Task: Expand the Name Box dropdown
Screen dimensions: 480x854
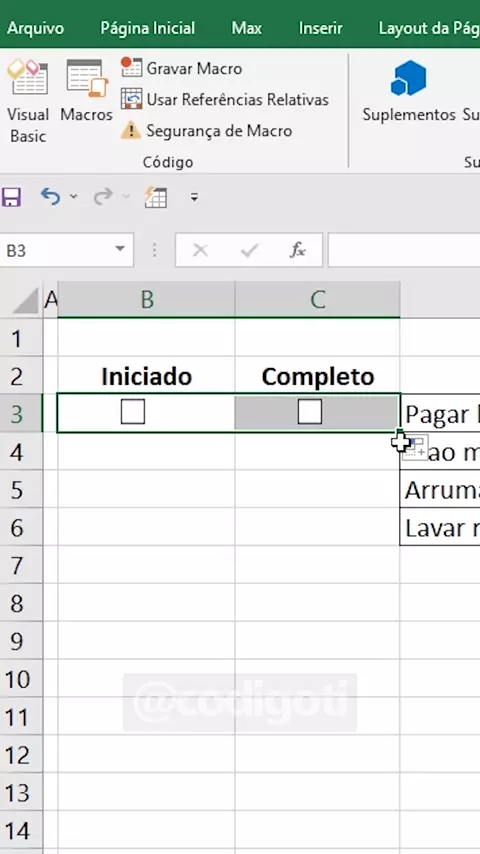Action: click(120, 250)
